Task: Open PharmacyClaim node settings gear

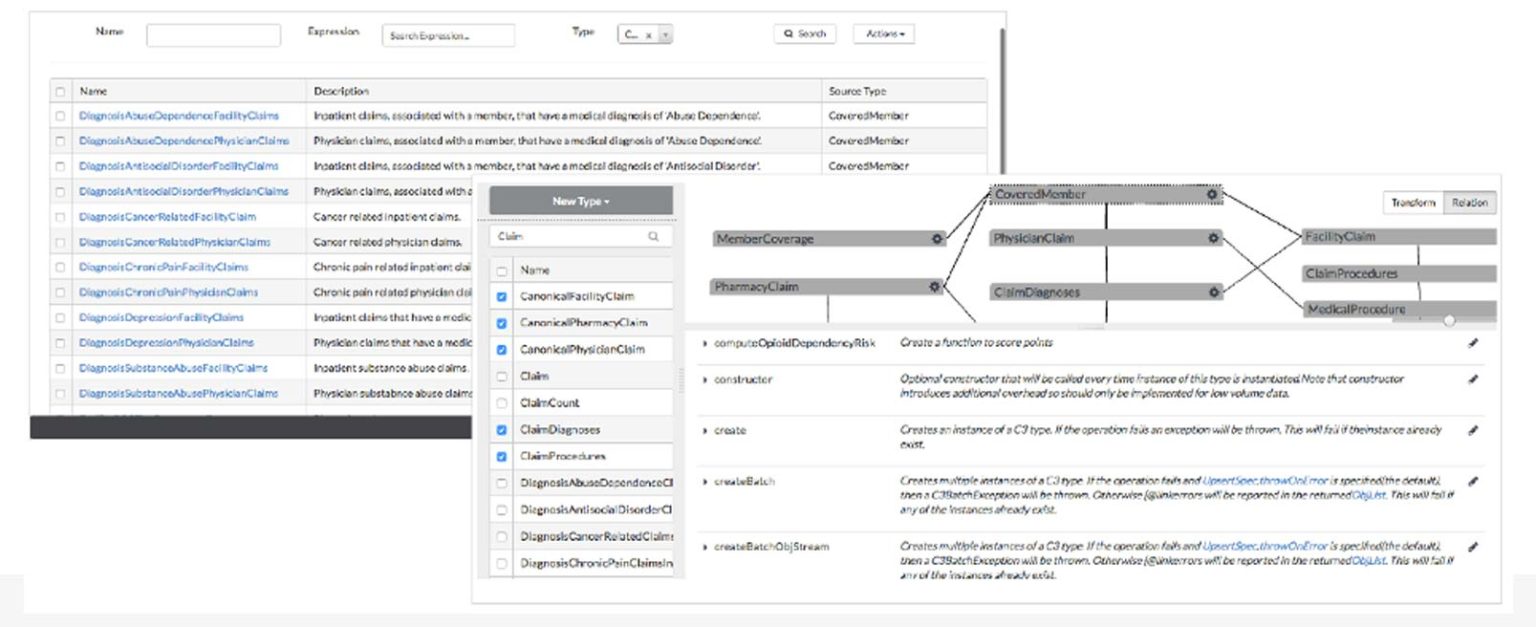Action: pos(934,286)
